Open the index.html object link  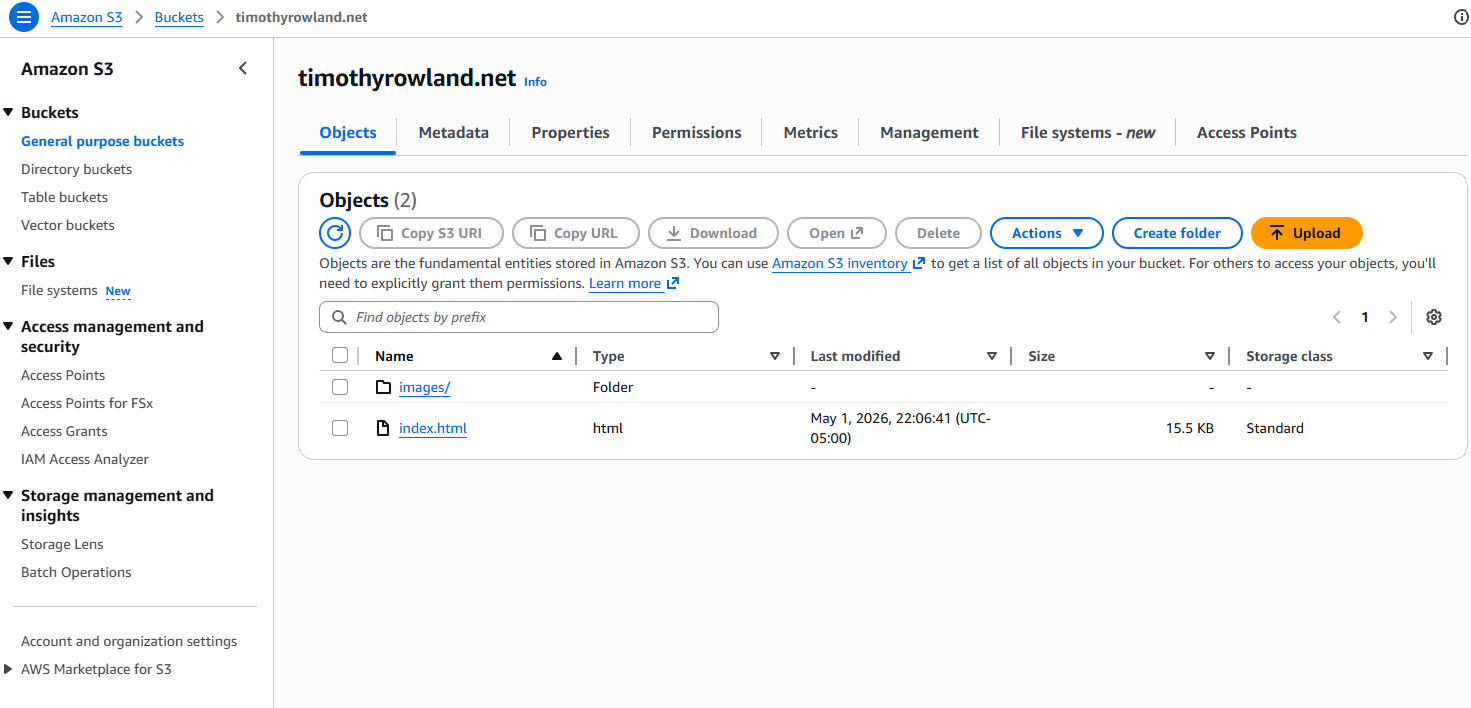click(x=433, y=428)
